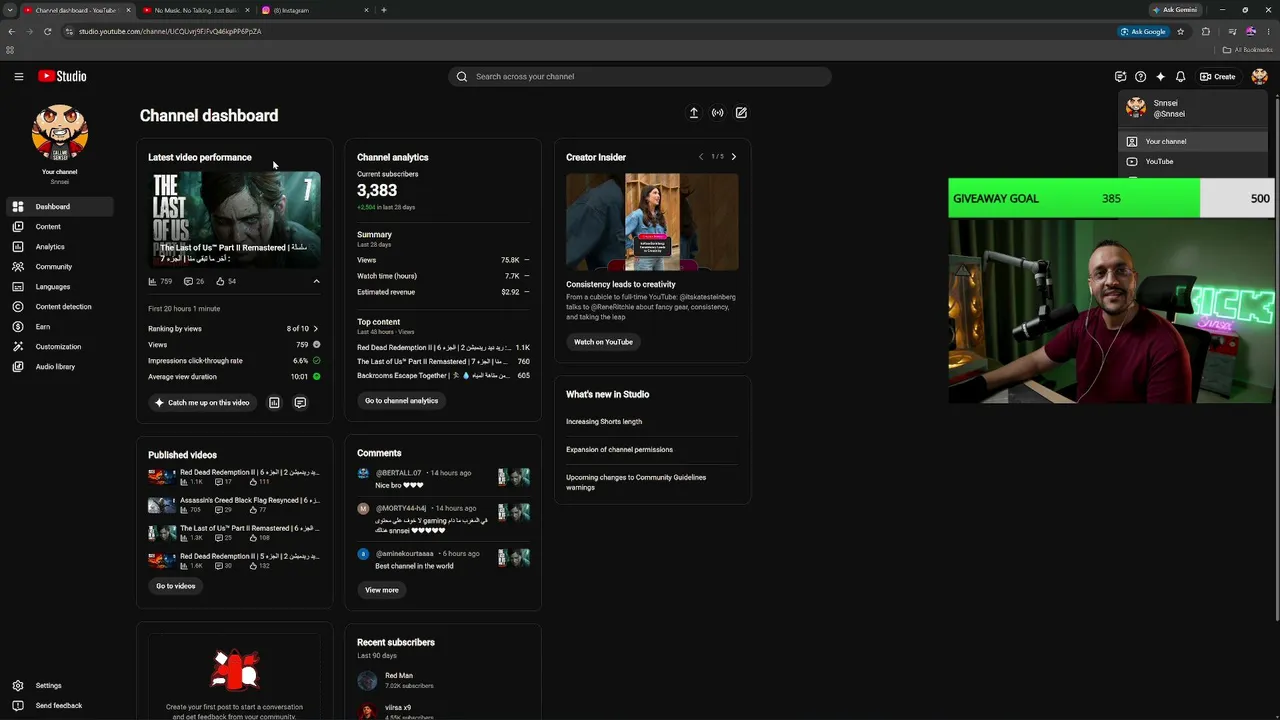Open Community in the sidebar

(x=60, y=267)
